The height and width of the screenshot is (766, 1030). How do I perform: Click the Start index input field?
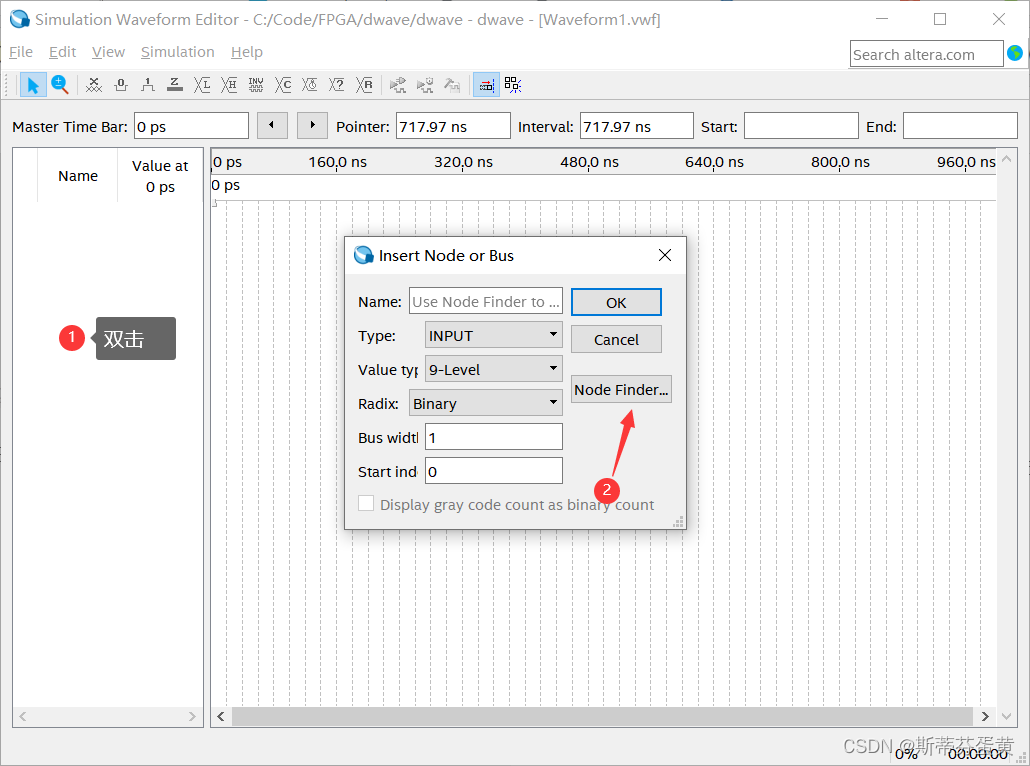pyautogui.click(x=493, y=471)
